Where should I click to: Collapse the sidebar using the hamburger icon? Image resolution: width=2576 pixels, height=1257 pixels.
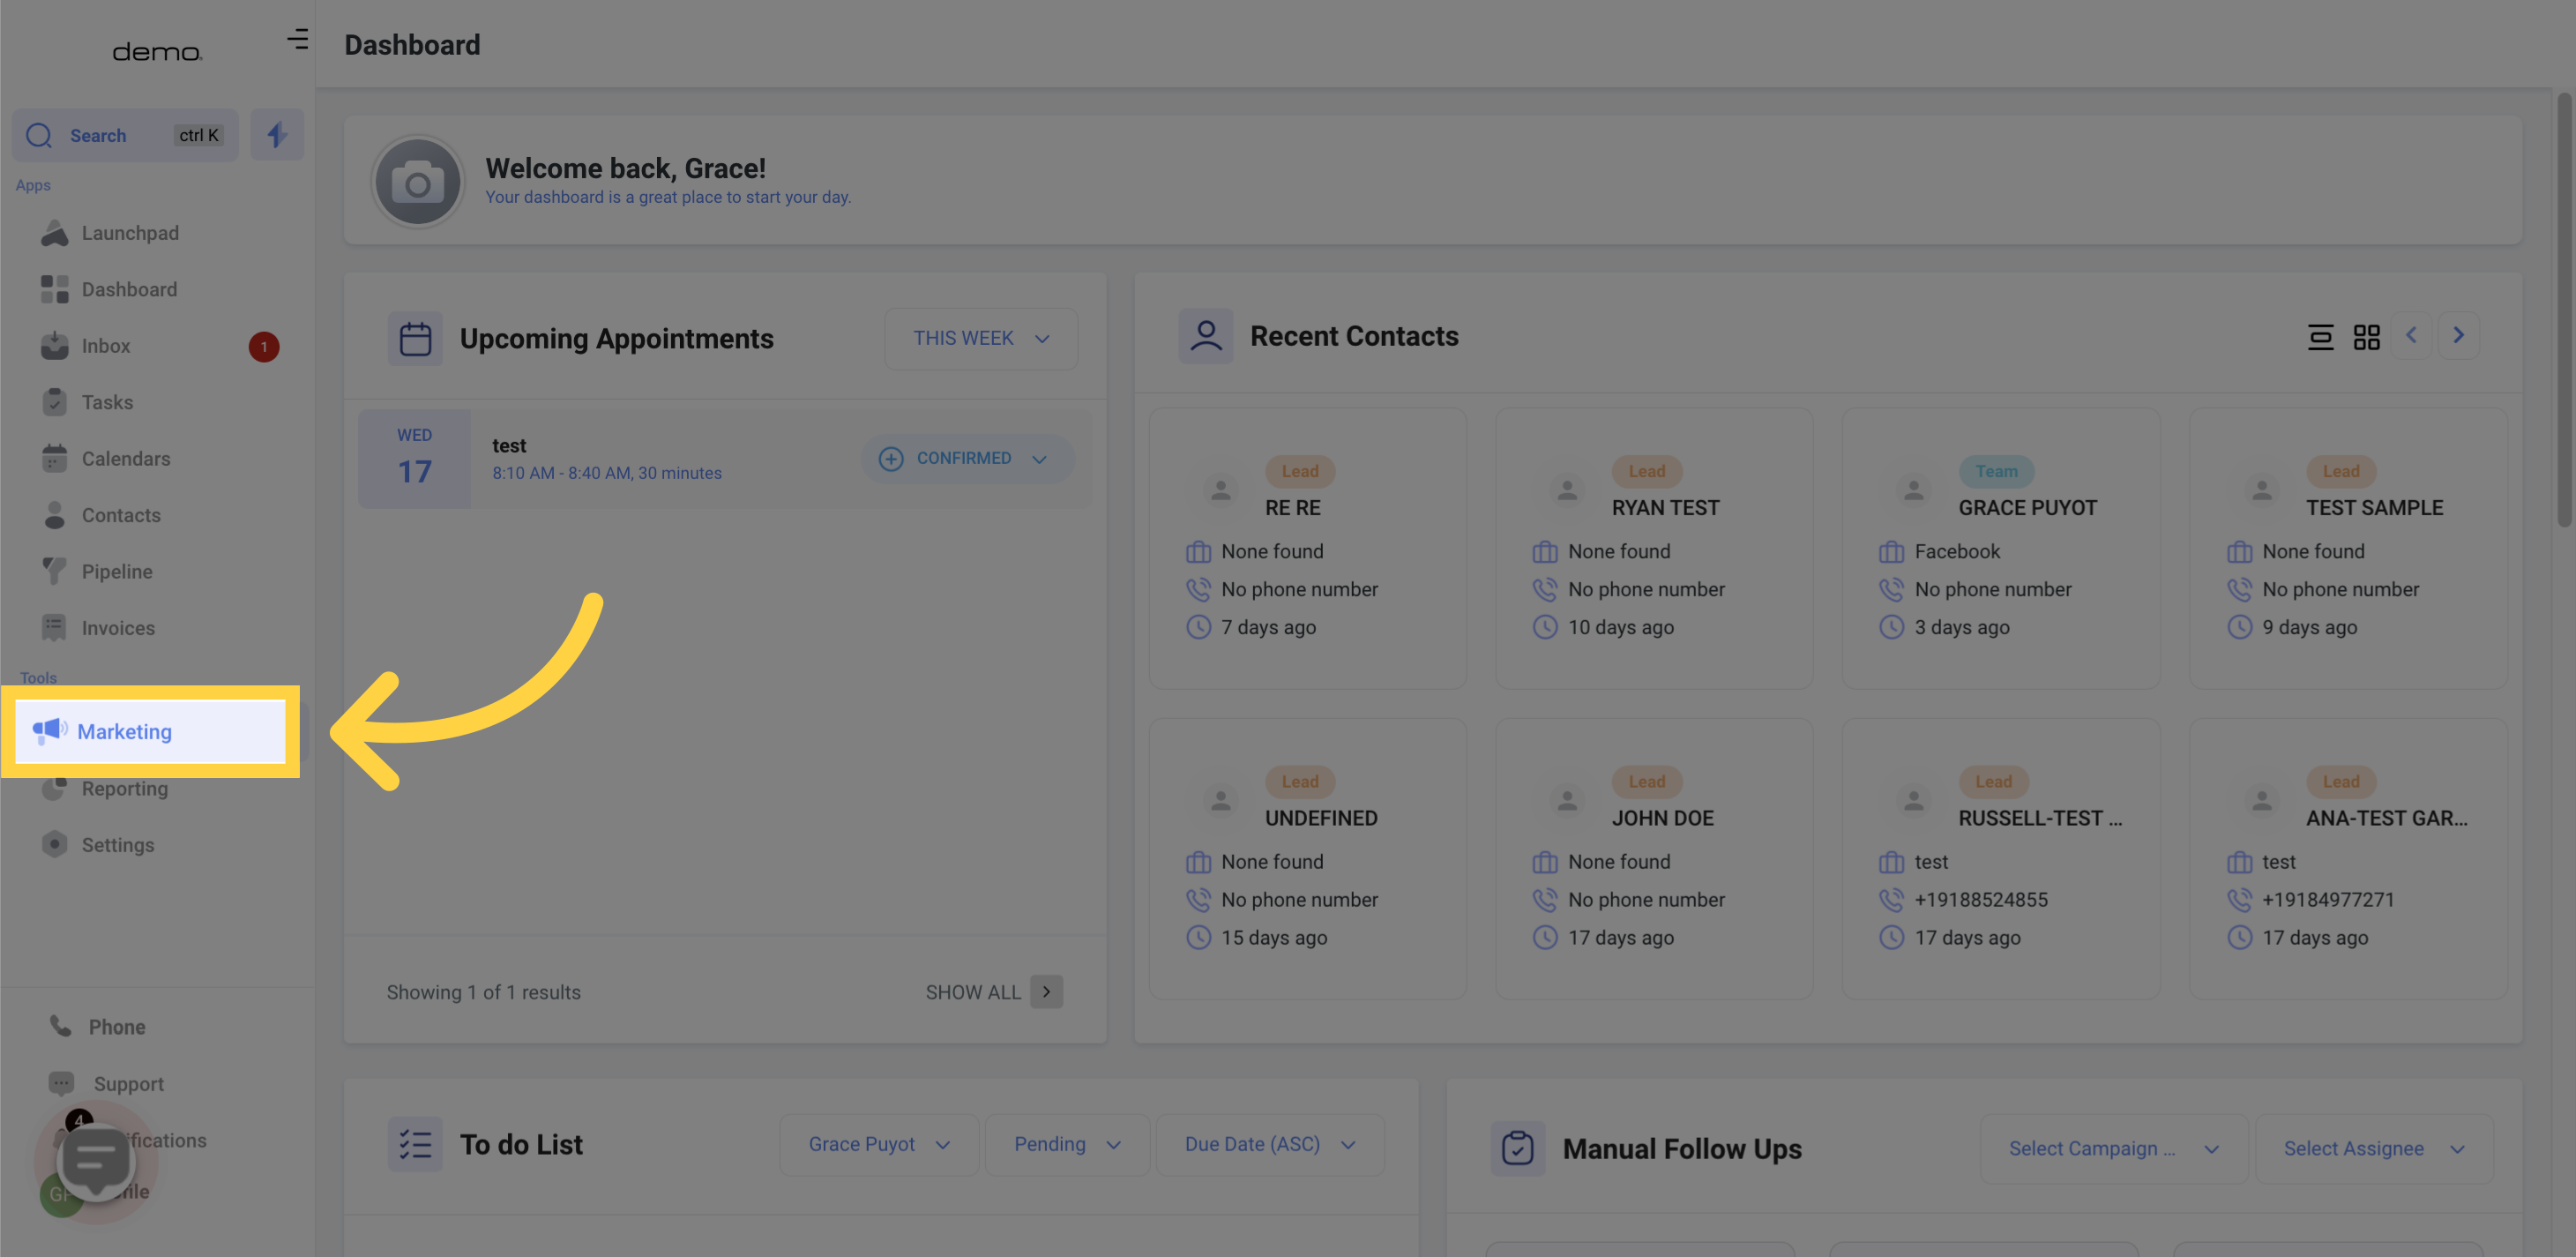(297, 39)
